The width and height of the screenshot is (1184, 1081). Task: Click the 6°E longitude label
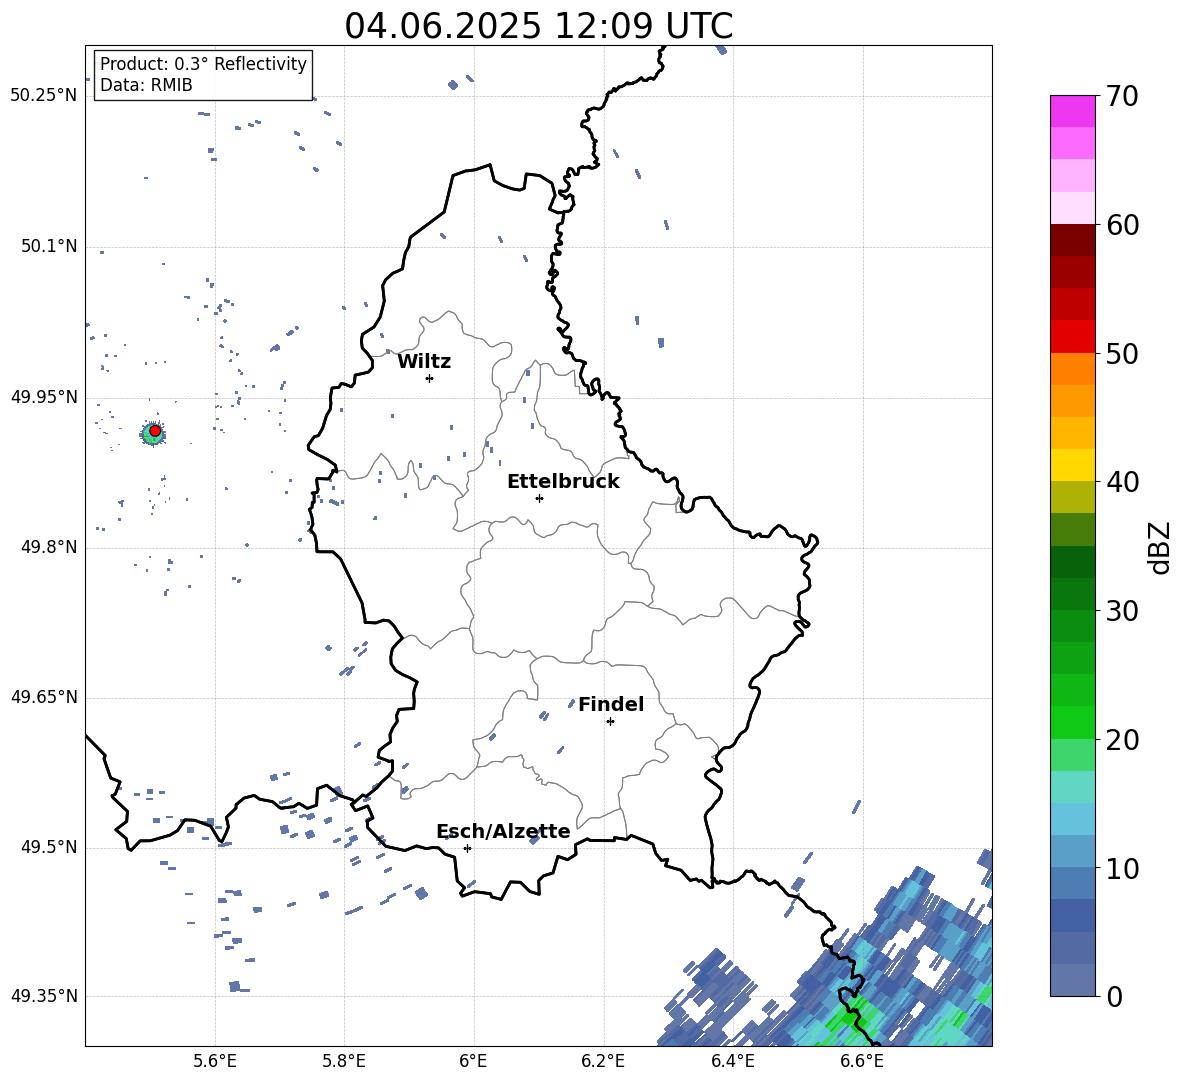tap(473, 1061)
